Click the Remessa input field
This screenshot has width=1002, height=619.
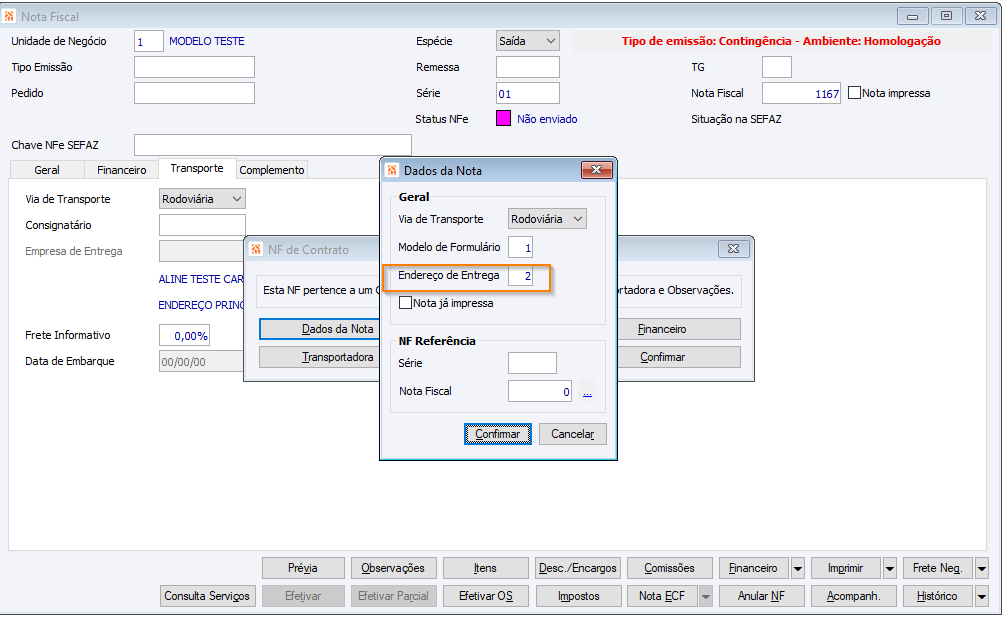(x=528, y=67)
